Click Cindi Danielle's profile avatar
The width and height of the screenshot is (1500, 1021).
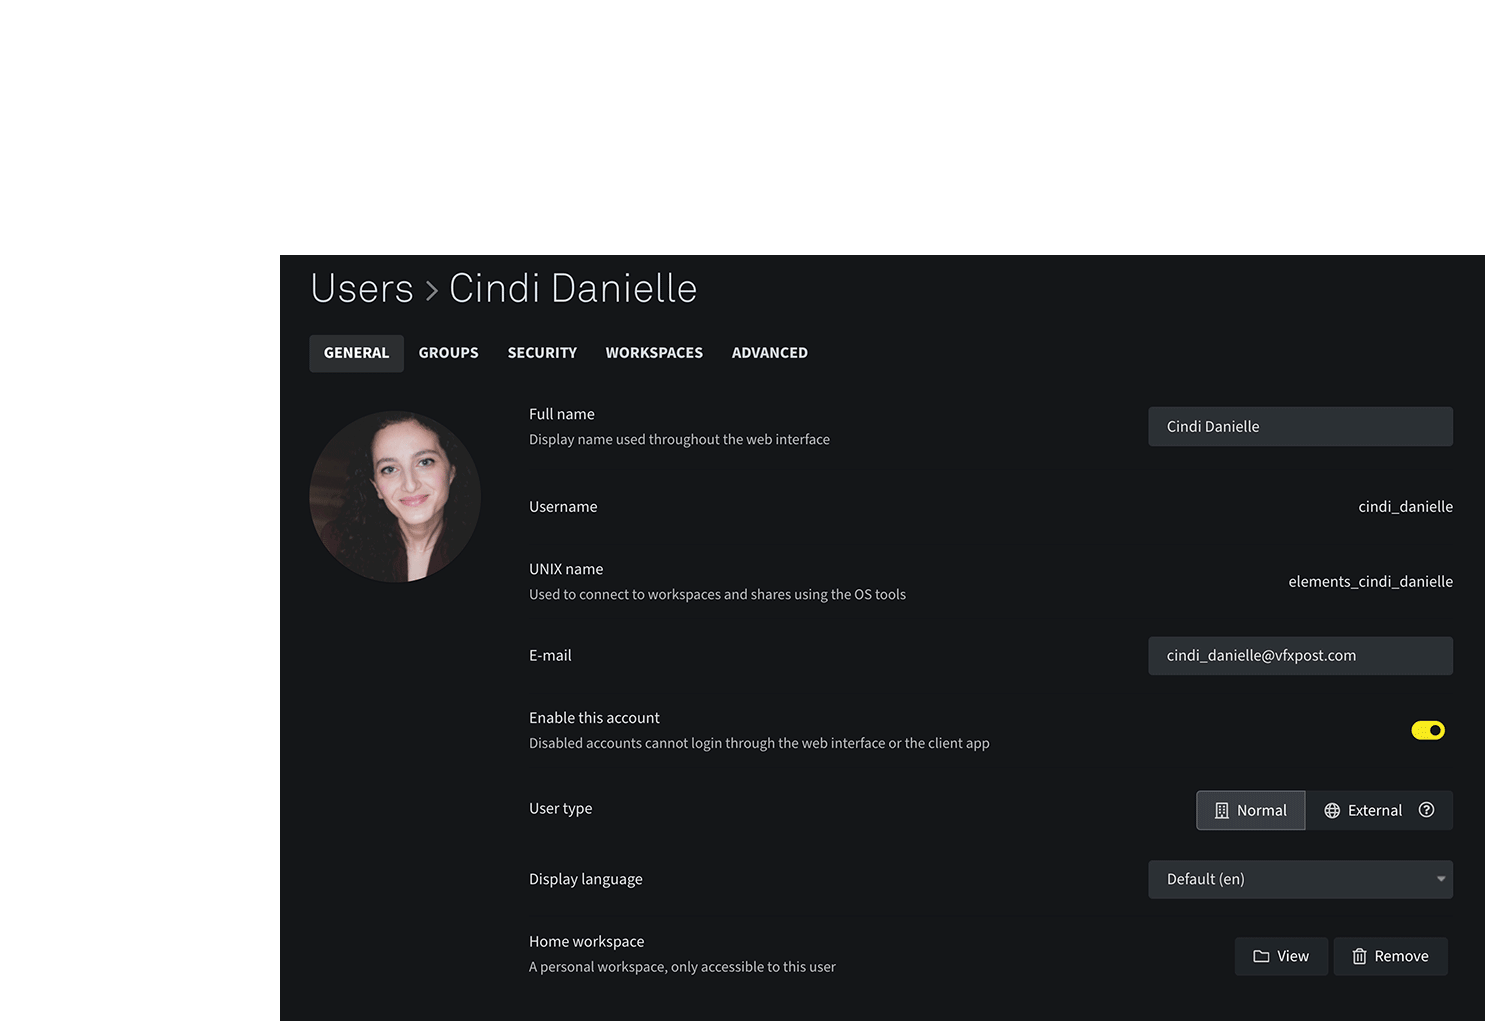[395, 497]
